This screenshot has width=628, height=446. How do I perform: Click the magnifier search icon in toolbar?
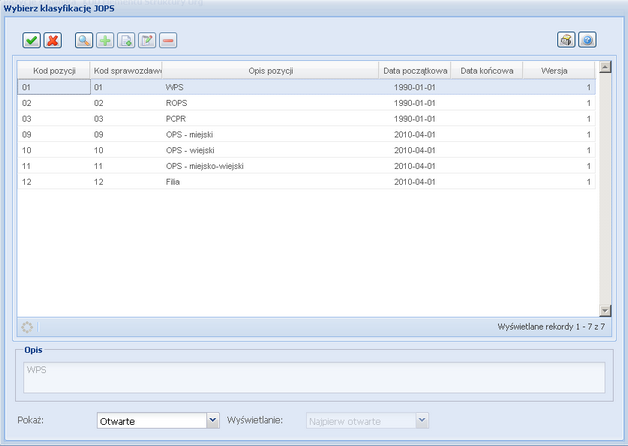click(85, 40)
